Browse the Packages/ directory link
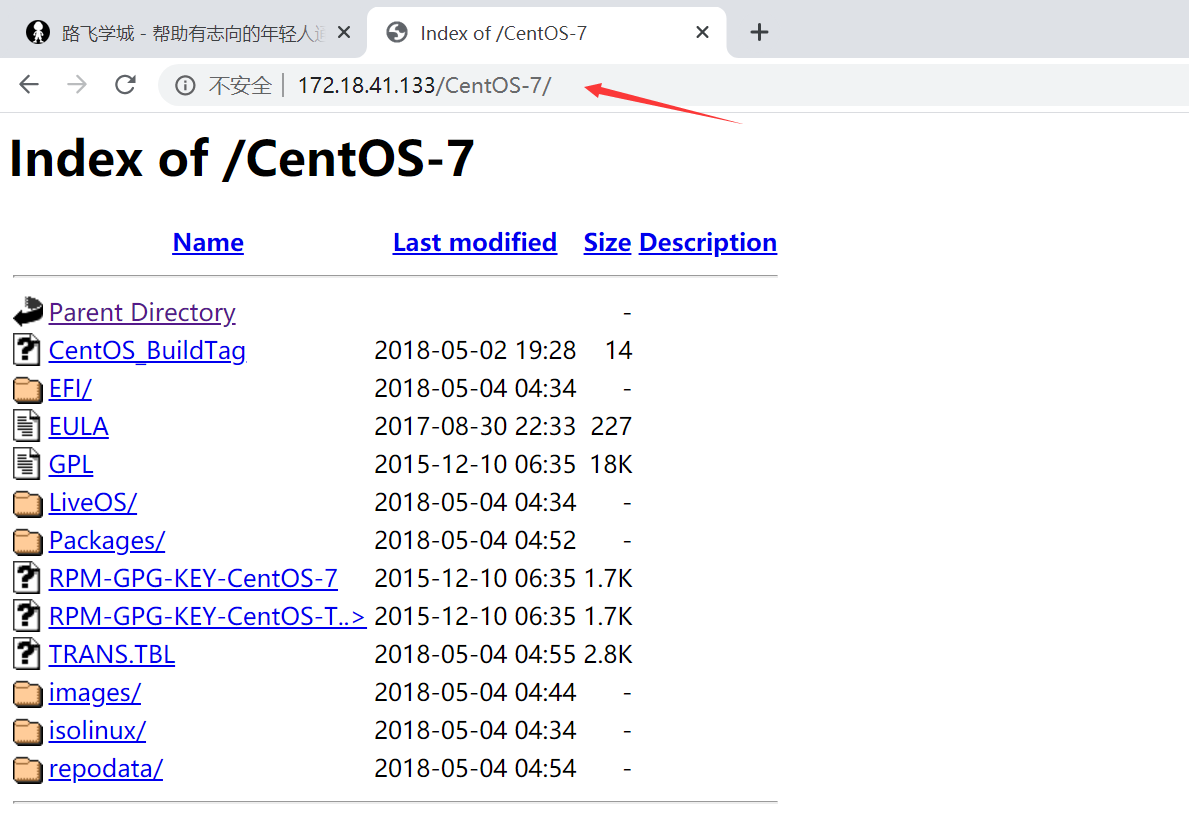This screenshot has height=834, width=1189. click(106, 541)
